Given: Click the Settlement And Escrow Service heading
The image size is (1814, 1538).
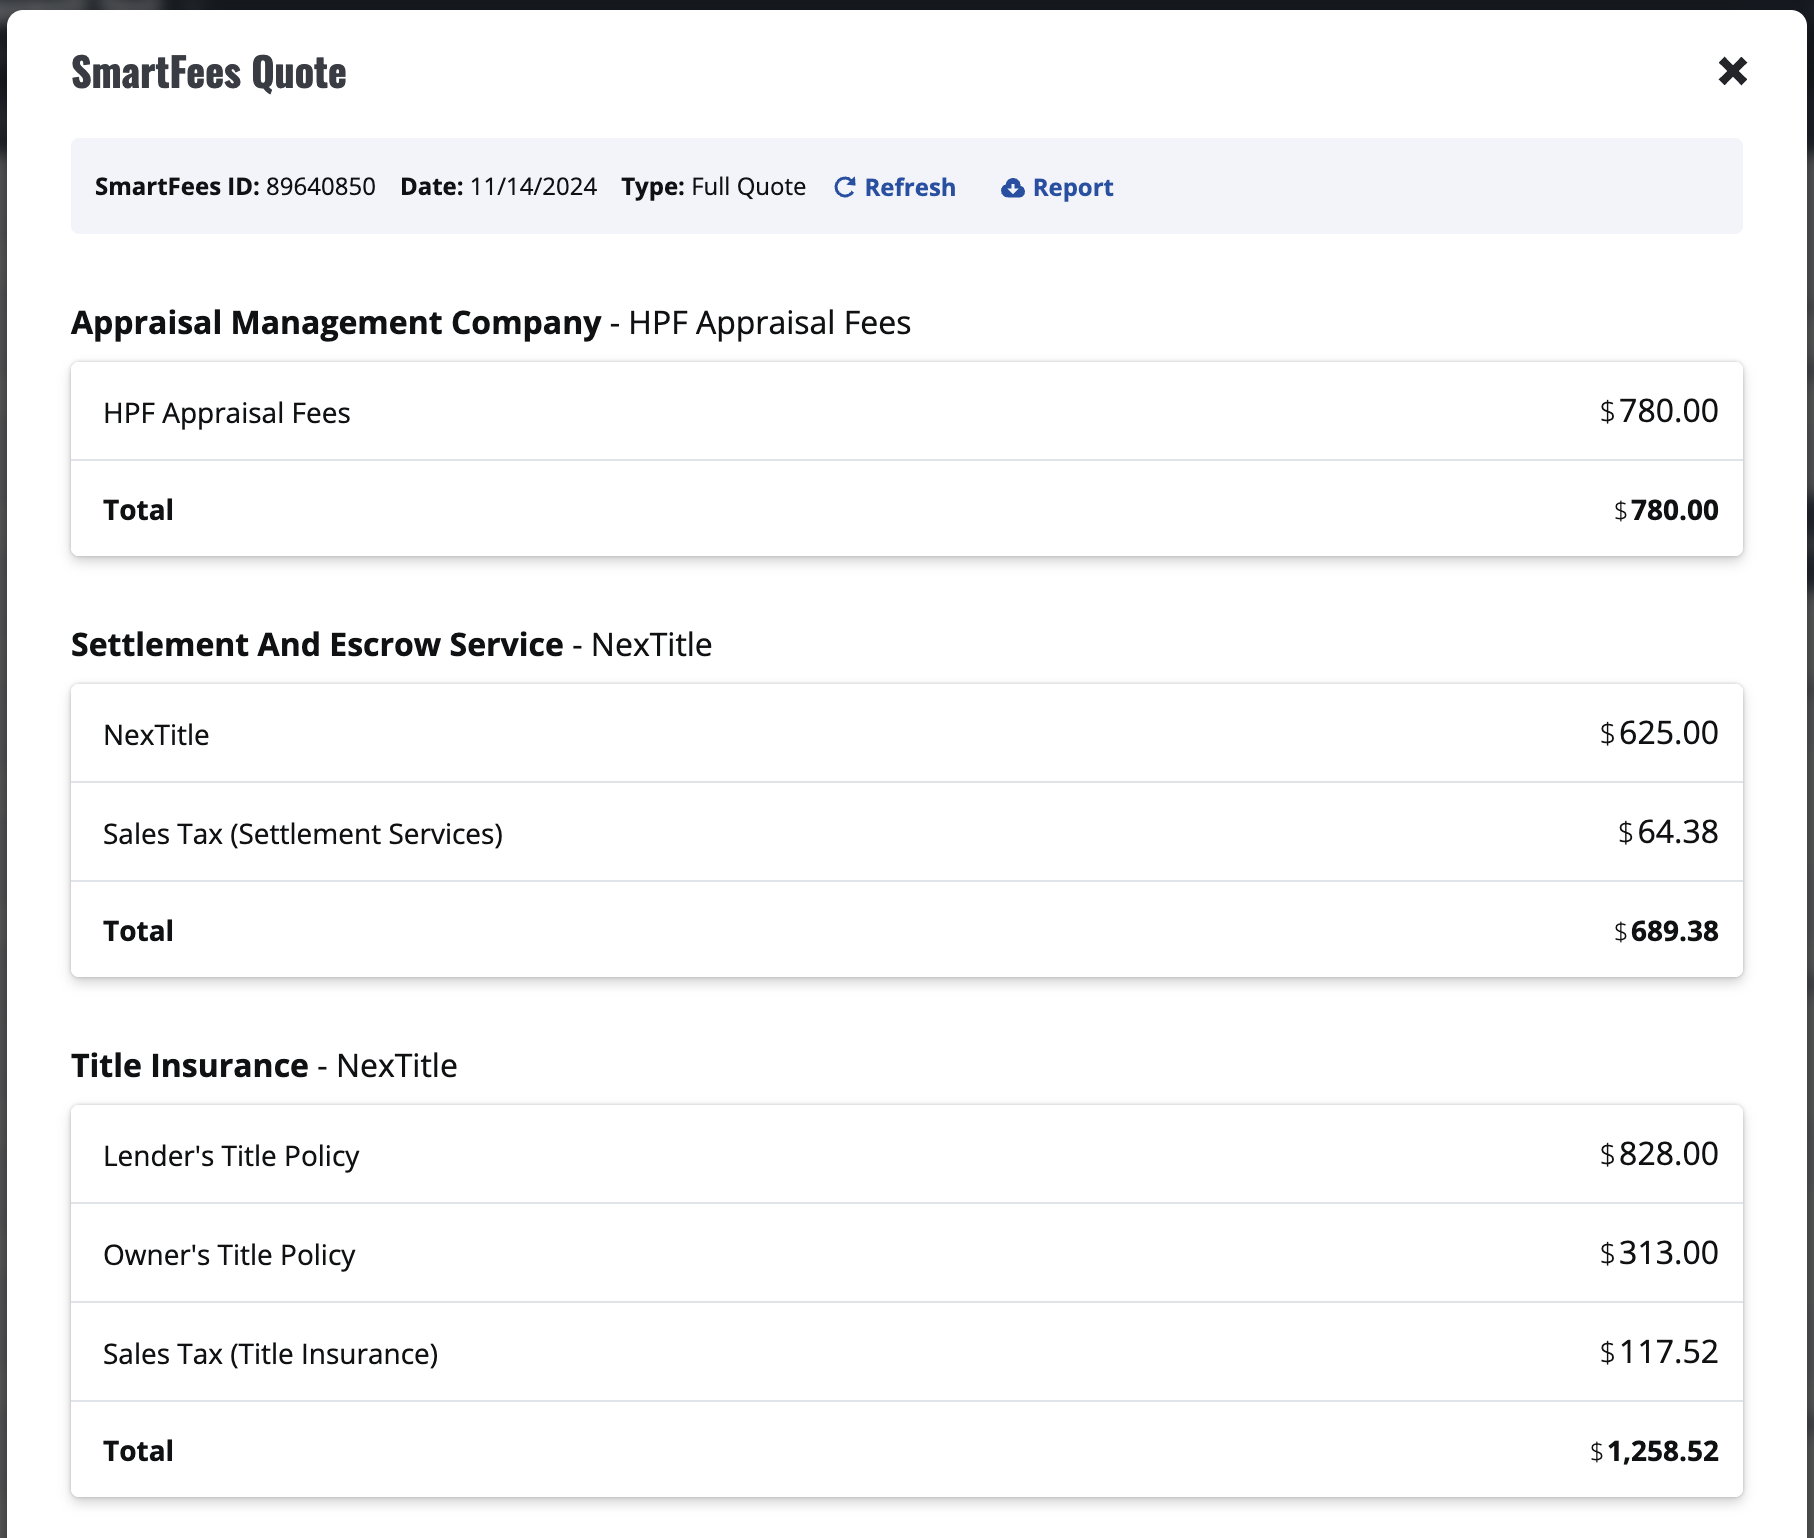Looking at the screenshot, I should pos(317,645).
